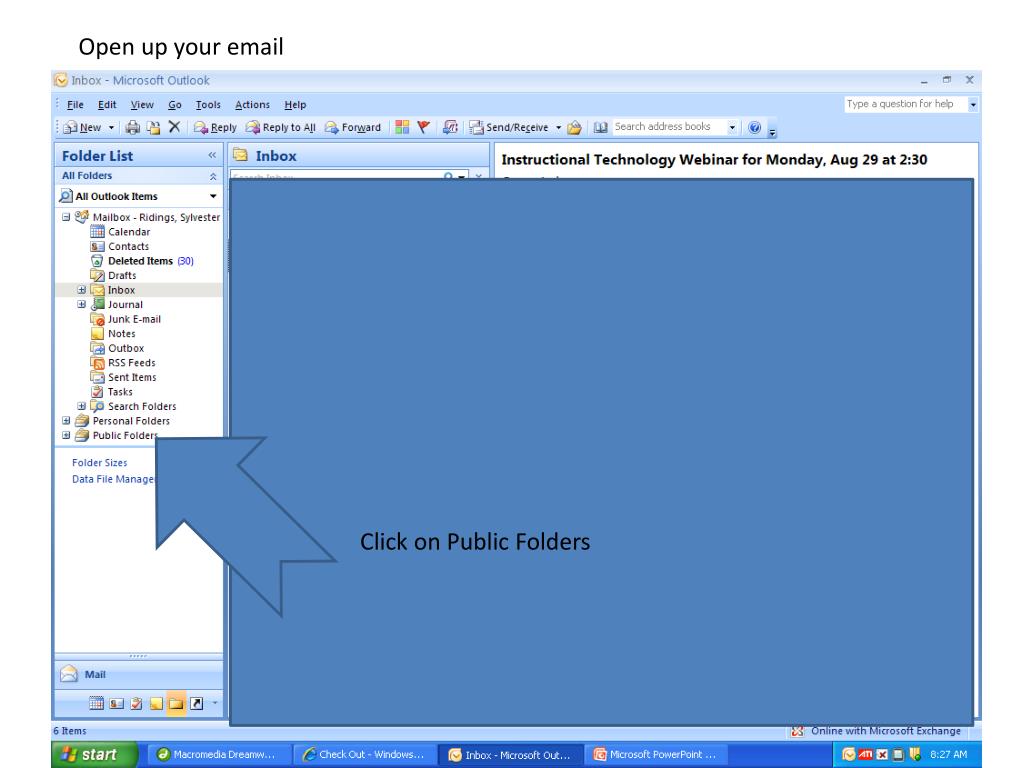Viewport: 1024px width, 768px height.
Task: Open the Edit menu
Action: 107,104
